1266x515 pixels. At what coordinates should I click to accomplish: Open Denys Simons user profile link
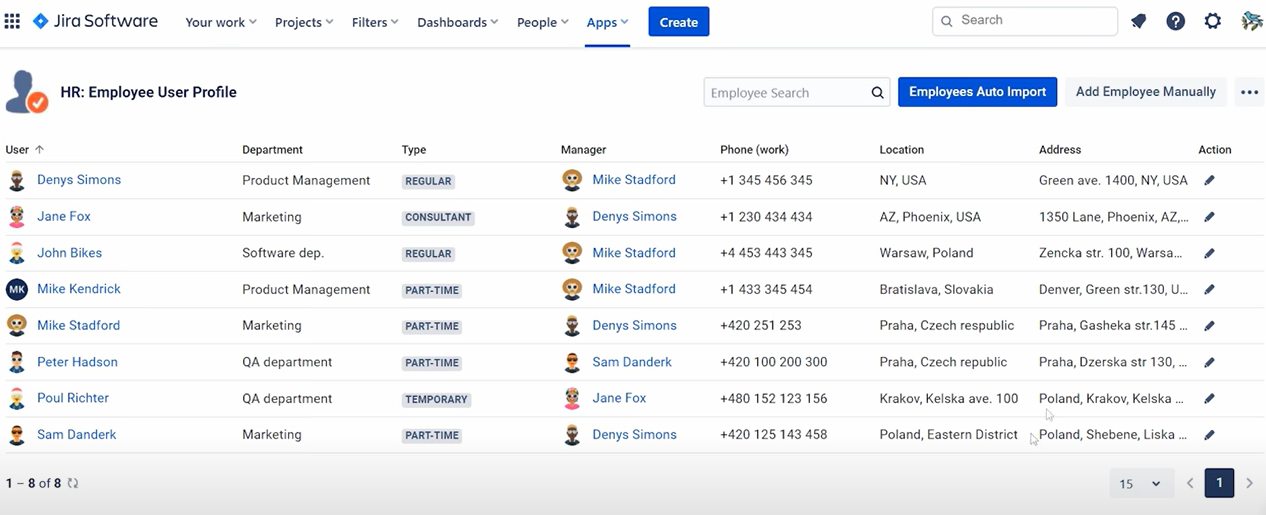[x=79, y=180]
